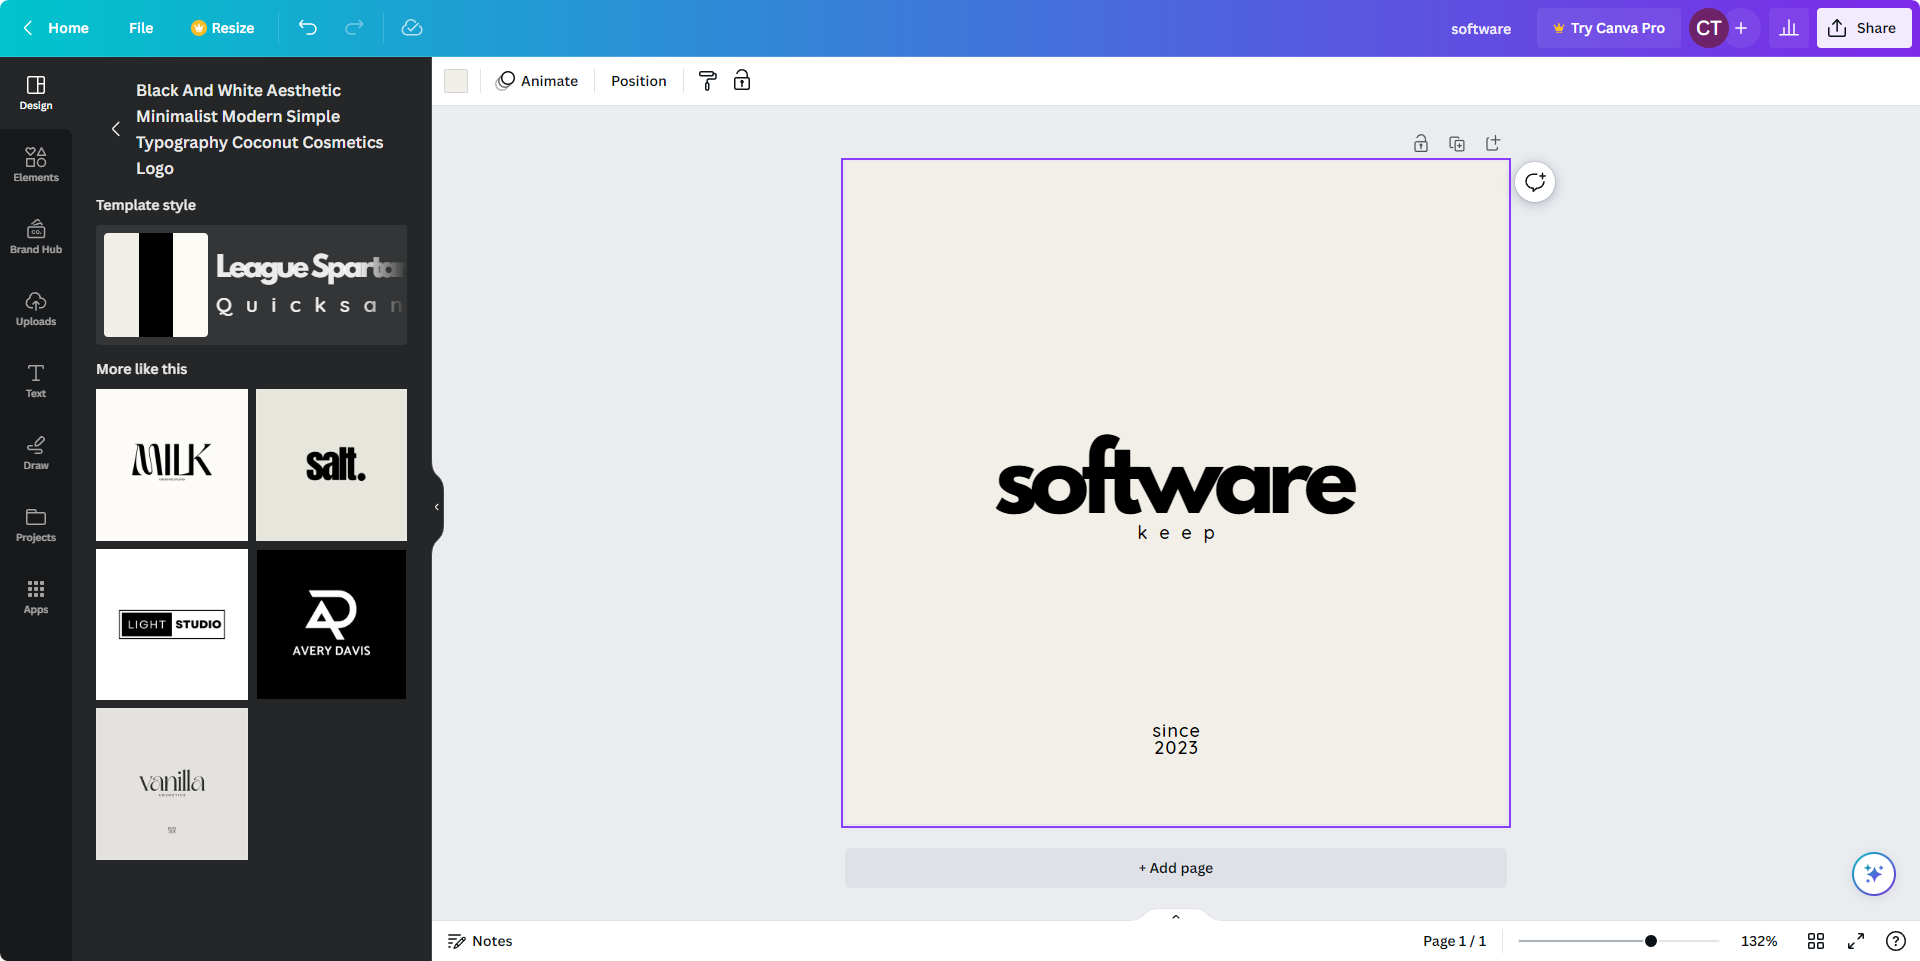1920x961 pixels.
Task: Open the Brand Hub sidebar tab
Action: 36,237
